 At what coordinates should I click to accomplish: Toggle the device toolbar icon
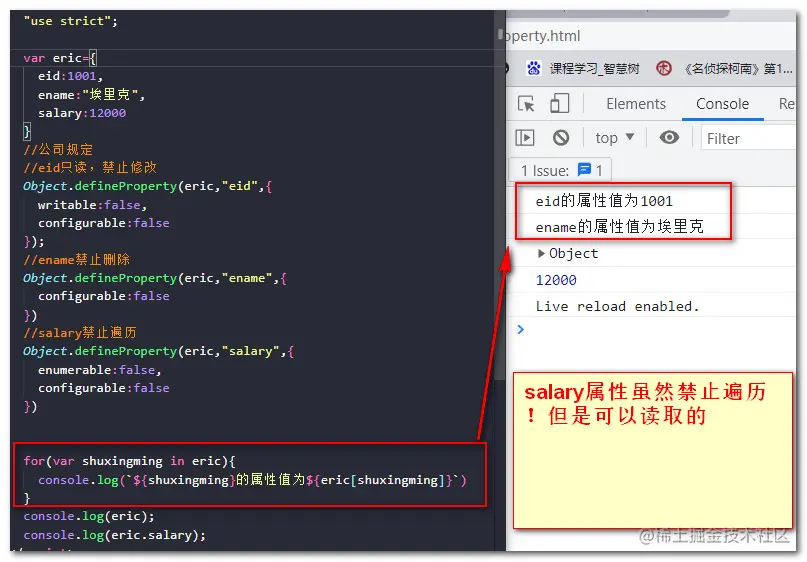[559, 103]
